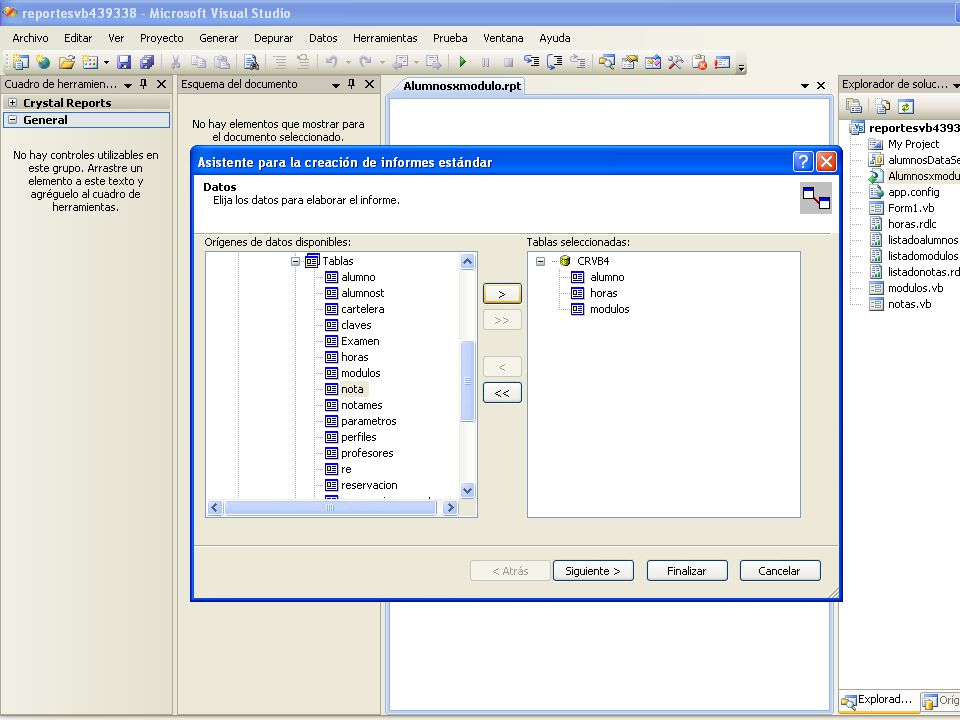The height and width of the screenshot is (720, 960).
Task: Open the toolbar options overflow arrow
Action: tap(741, 67)
